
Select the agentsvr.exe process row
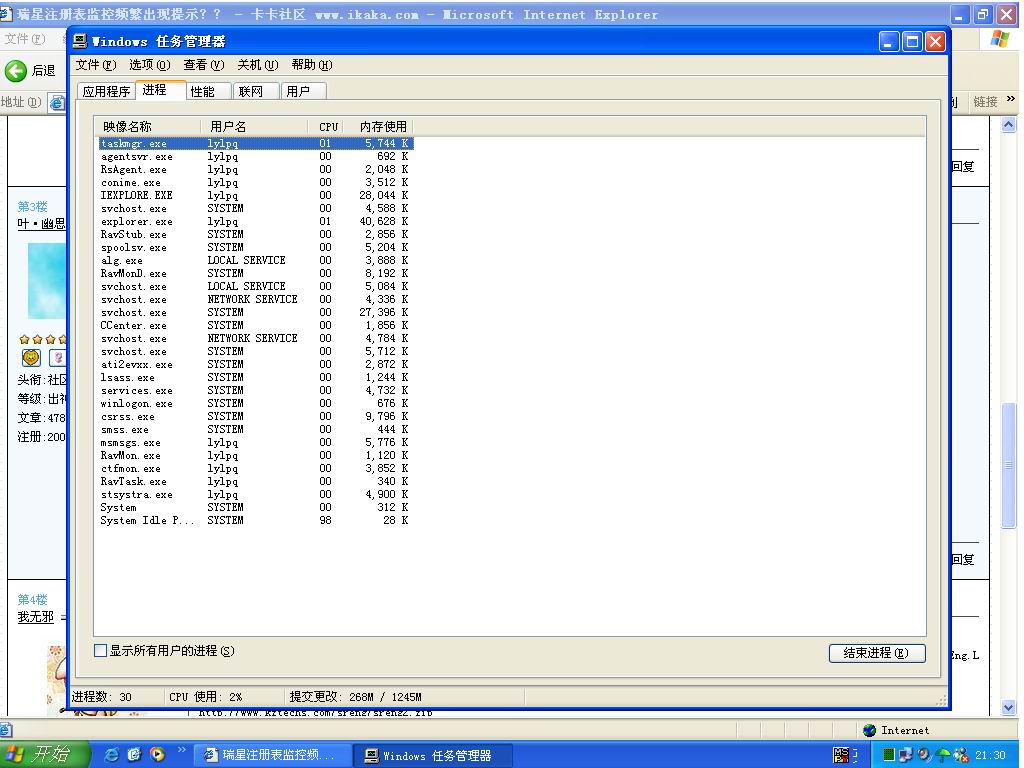255,157
